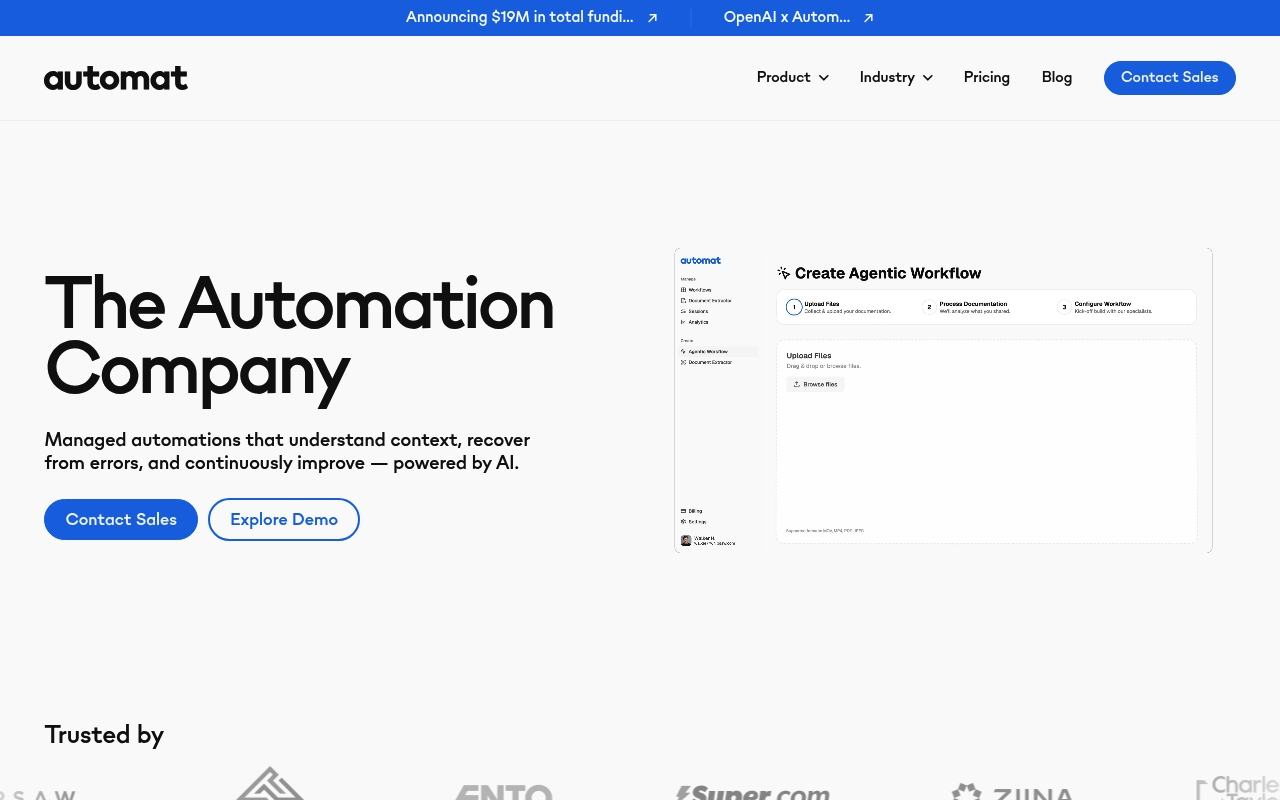
Task: Click the arrow icon beside funding announcement
Action: [653, 18]
